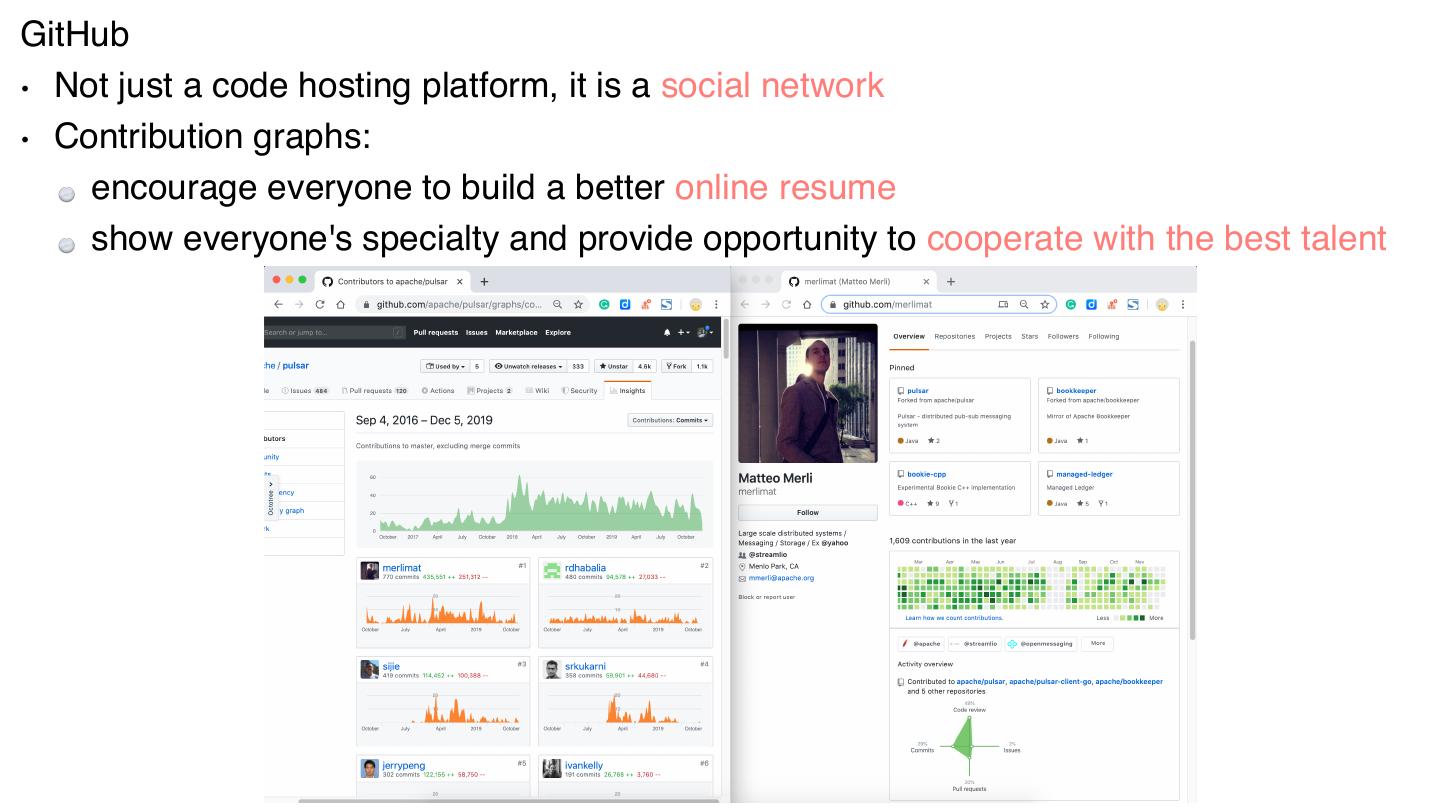Open the Pull requests 120 tab of pulsar repo
The image size is (1440, 810).
click(375, 391)
